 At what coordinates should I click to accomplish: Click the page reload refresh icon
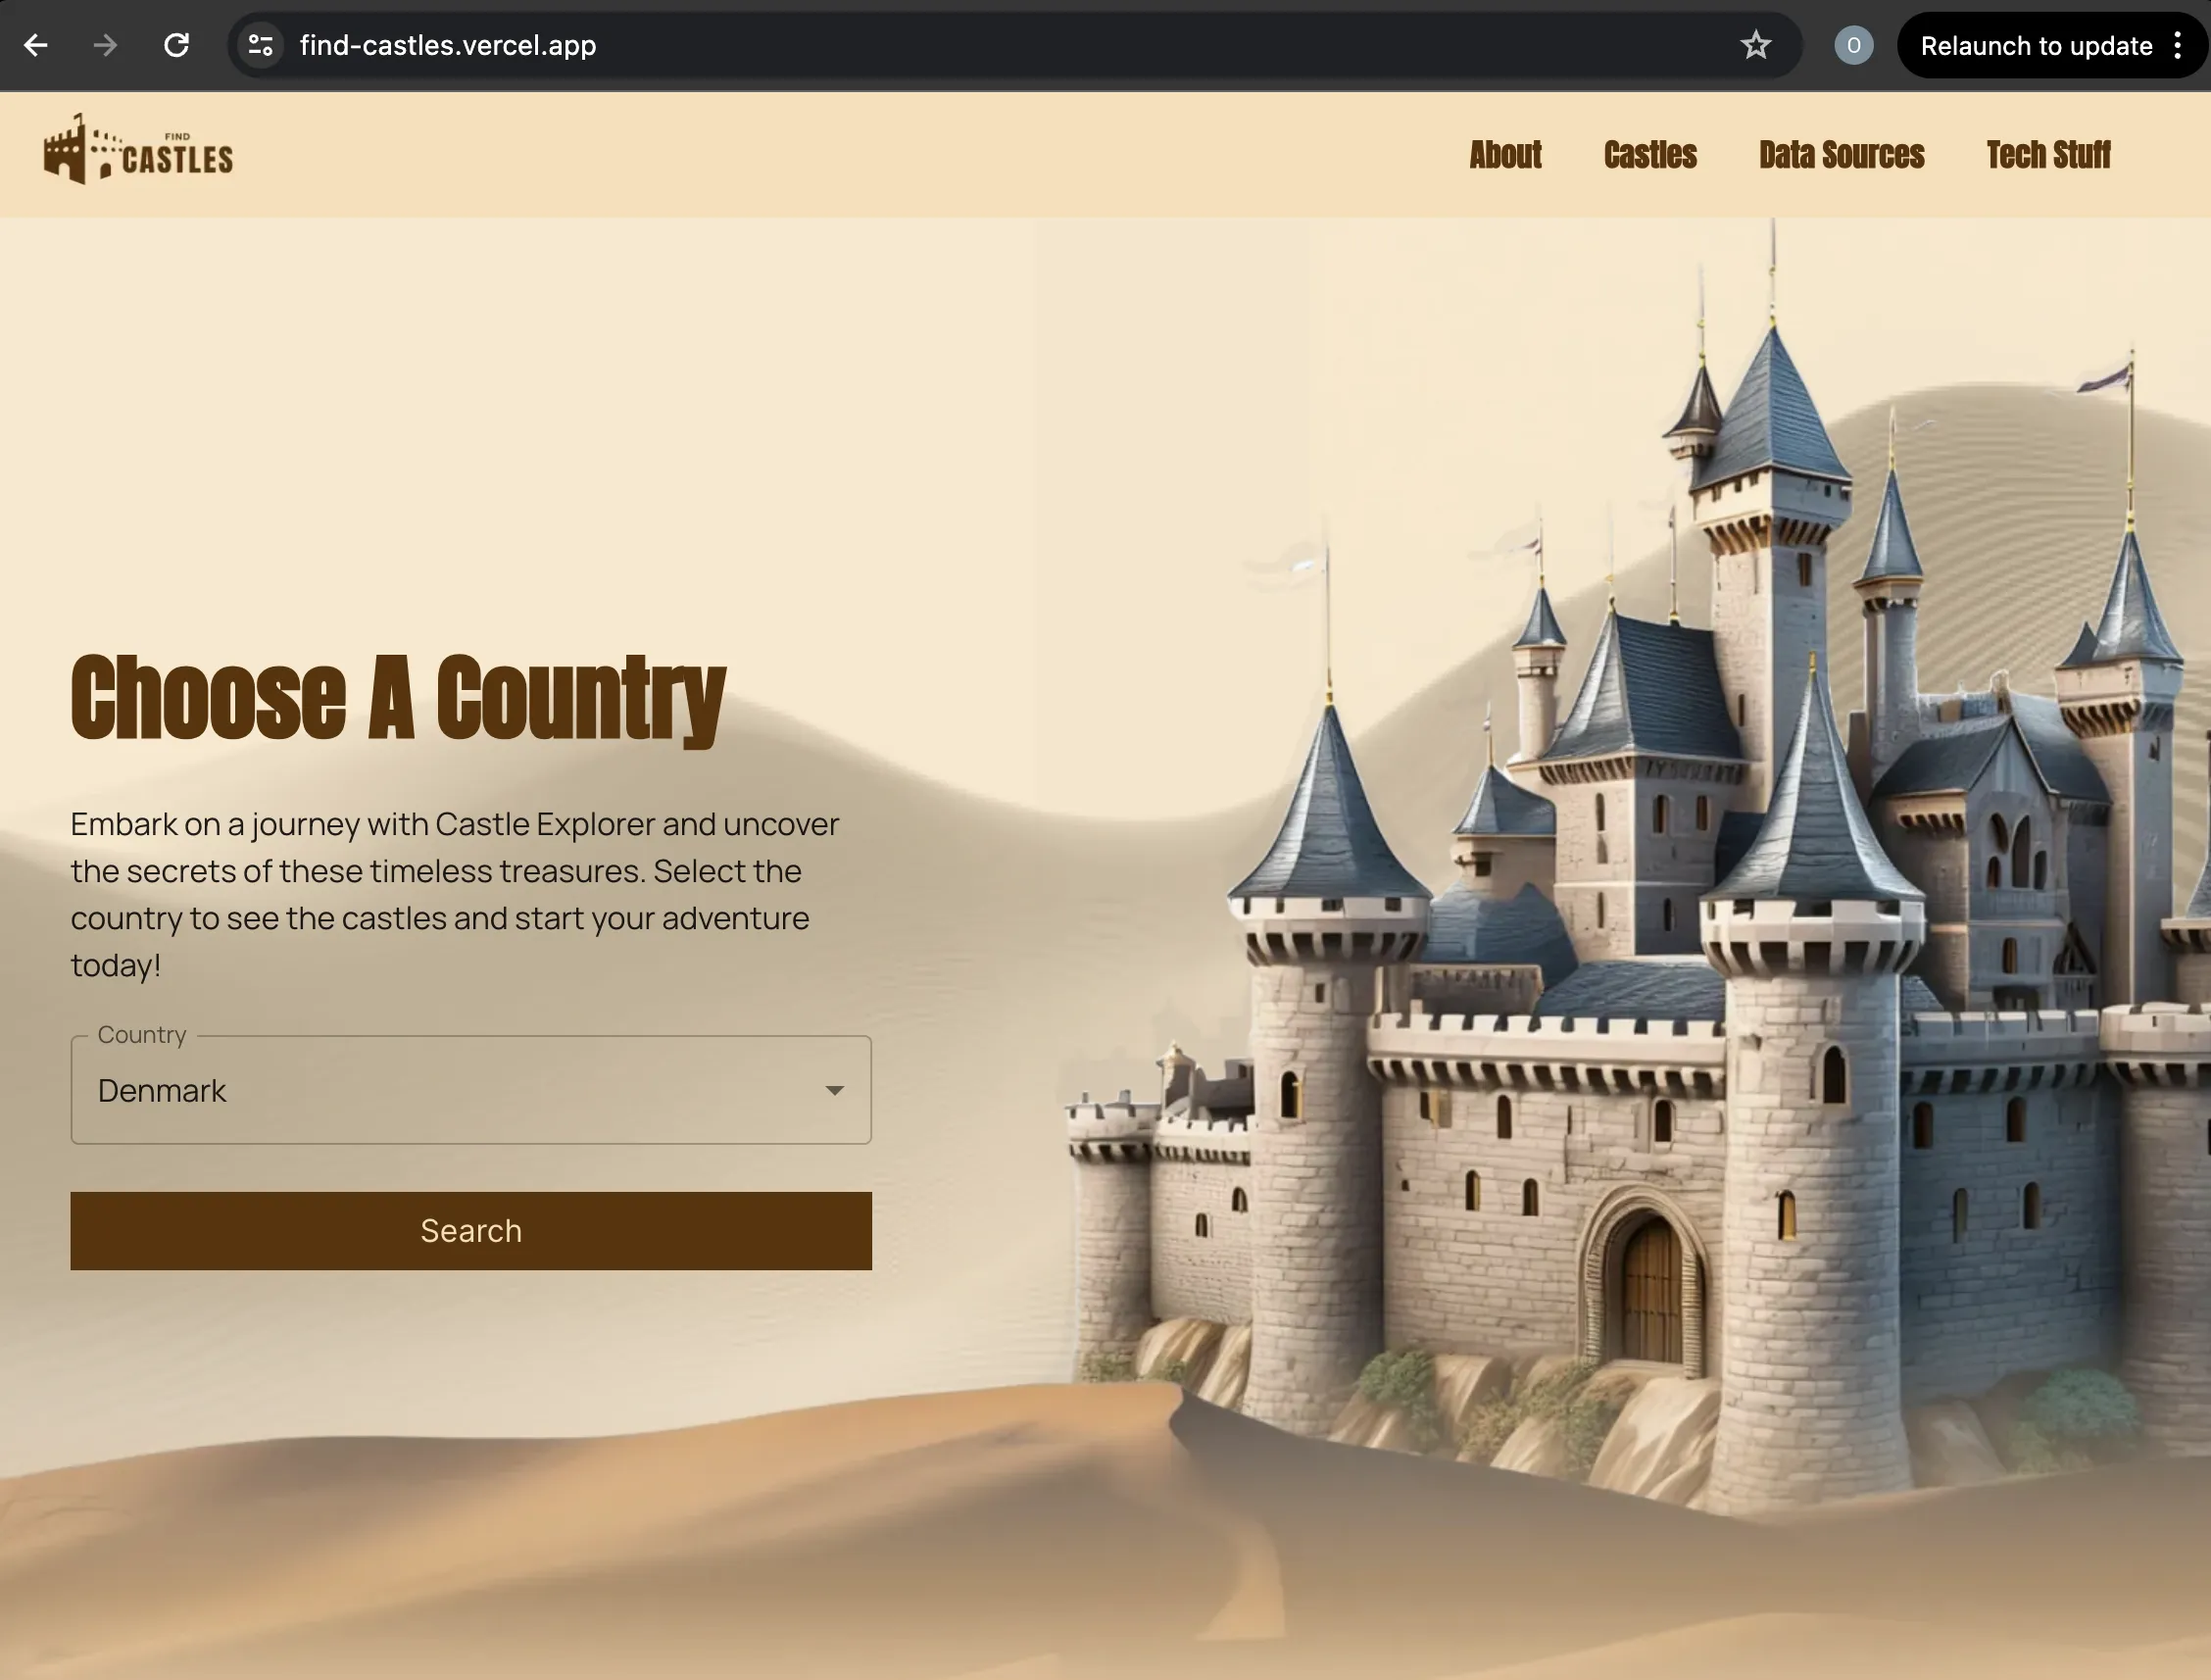tap(172, 44)
